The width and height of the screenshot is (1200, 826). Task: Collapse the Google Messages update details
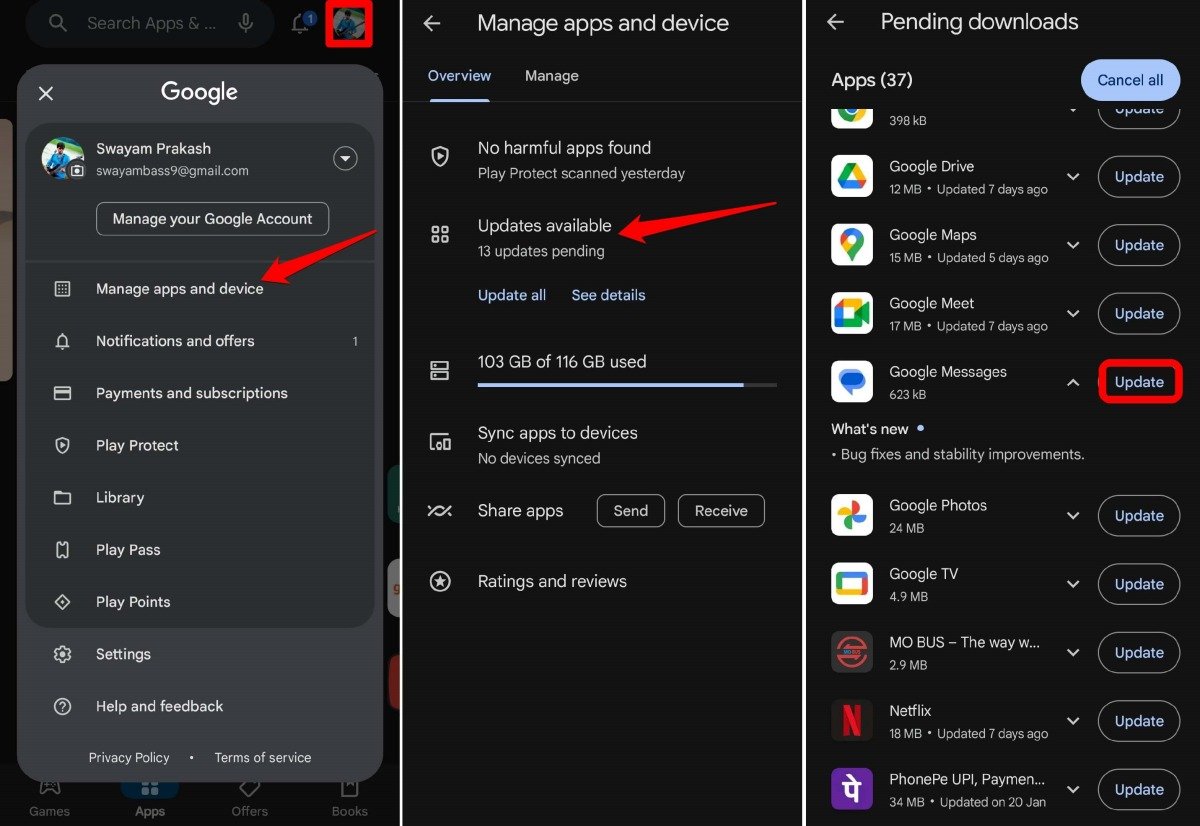pyautogui.click(x=1073, y=382)
